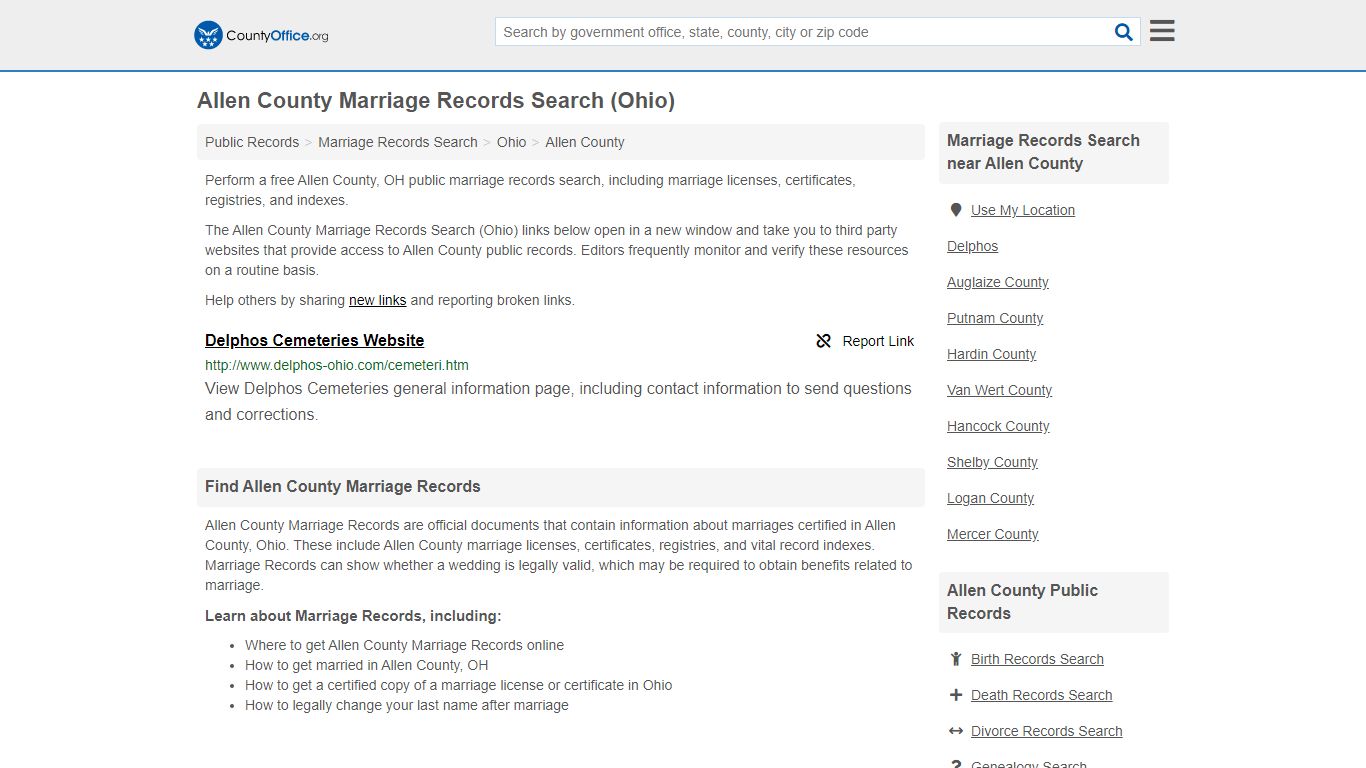
Task: Go to Public Records breadcrumb
Action: pos(252,142)
